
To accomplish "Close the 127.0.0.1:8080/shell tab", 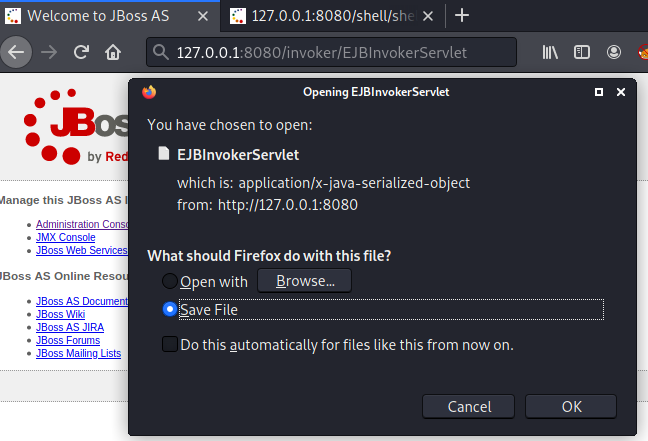I will (428, 16).
